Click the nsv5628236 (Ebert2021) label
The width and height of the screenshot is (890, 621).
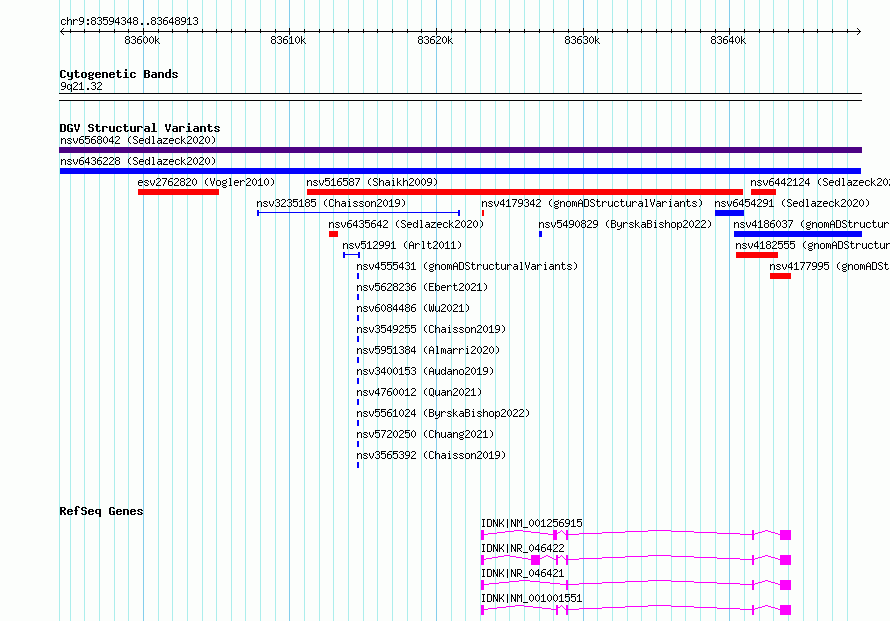click(422, 287)
